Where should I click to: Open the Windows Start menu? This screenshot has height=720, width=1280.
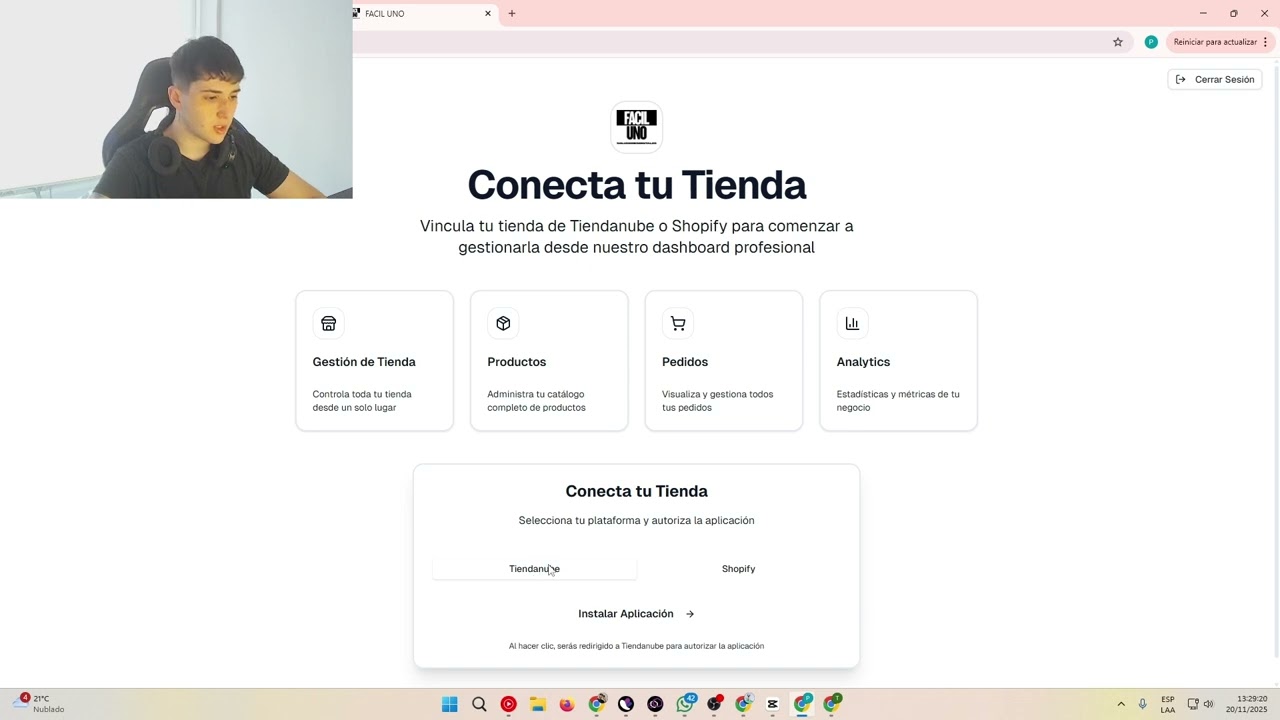[x=450, y=704]
